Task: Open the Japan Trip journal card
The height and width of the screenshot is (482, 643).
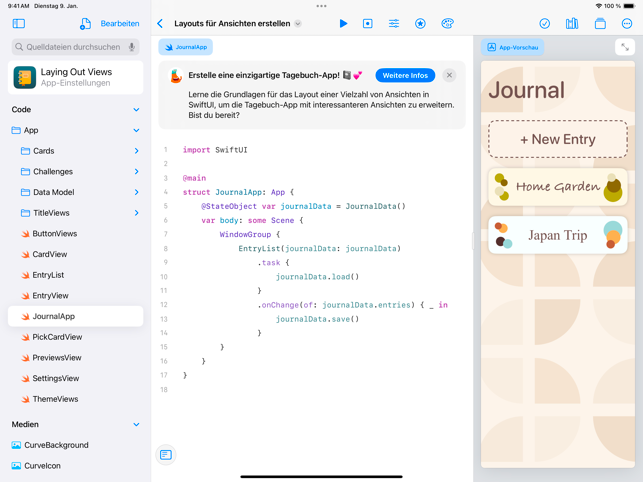Action: point(558,235)
